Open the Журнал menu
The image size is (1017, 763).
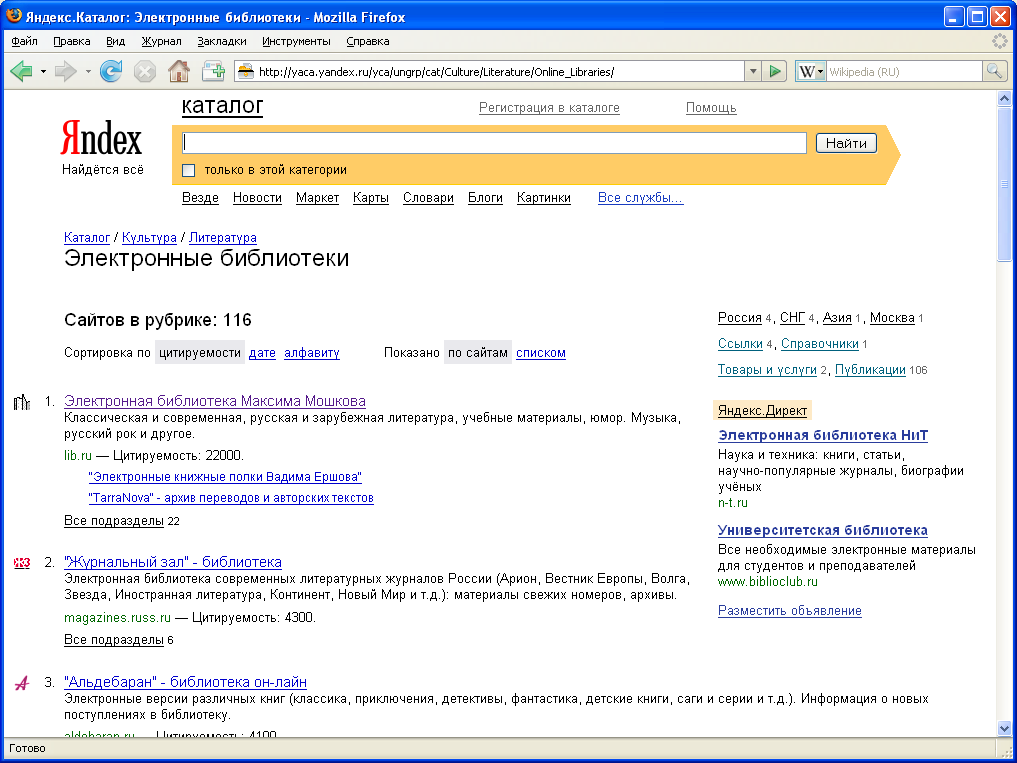point(162,41)
